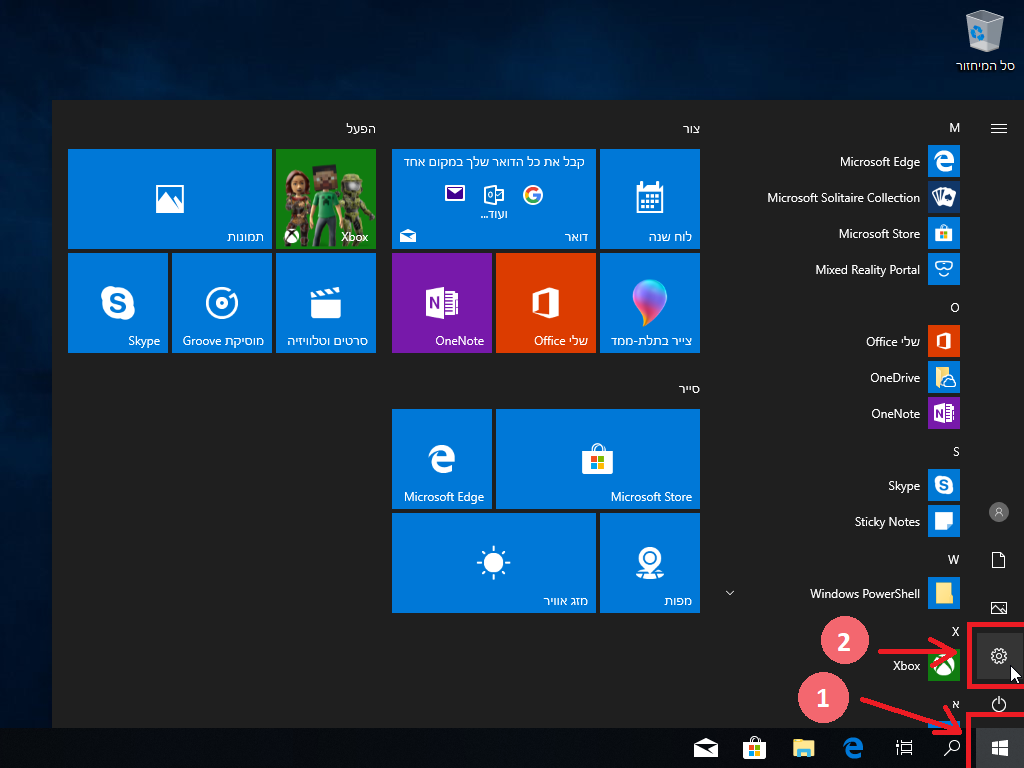
Task: Open Pictures from the Start rail
Action: click(x=999, y=608)
